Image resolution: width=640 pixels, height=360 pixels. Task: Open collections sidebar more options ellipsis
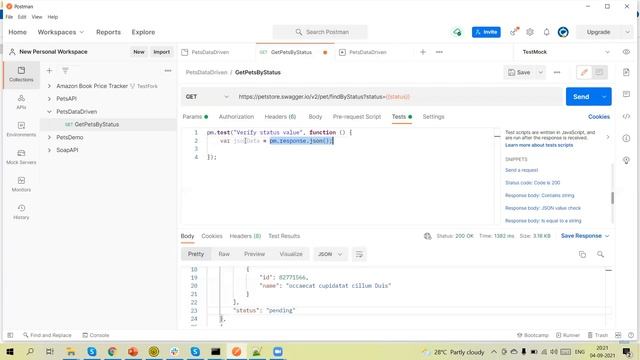tap(168, 71)
